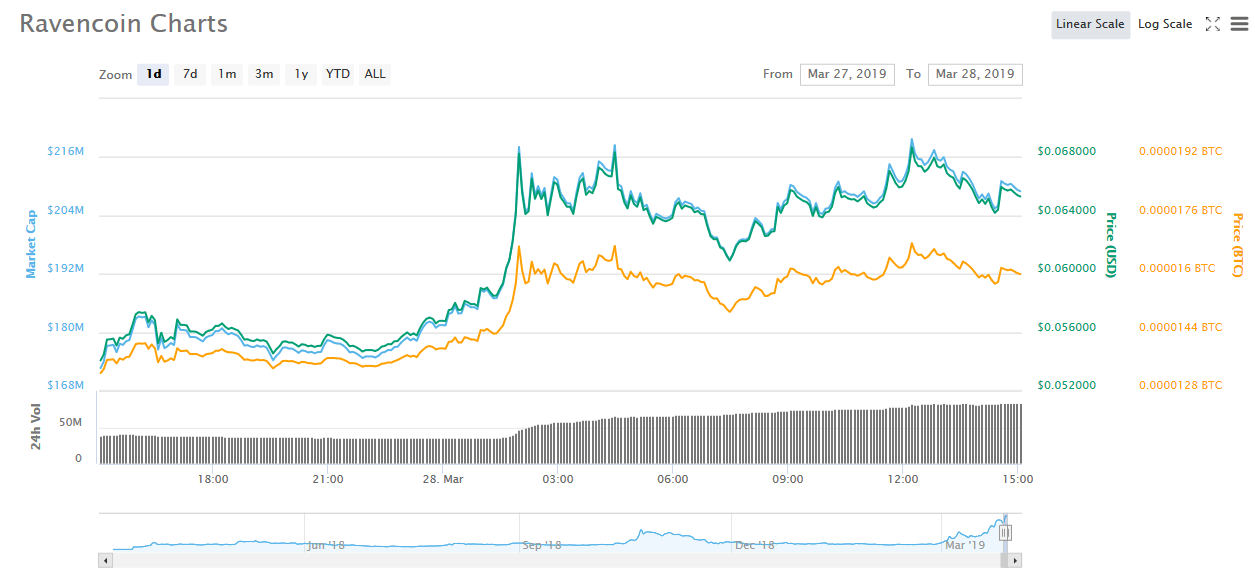Edit the To date Mar 28, 2019
This screenshot has width=1255, height=579.
tap(975, 74)
